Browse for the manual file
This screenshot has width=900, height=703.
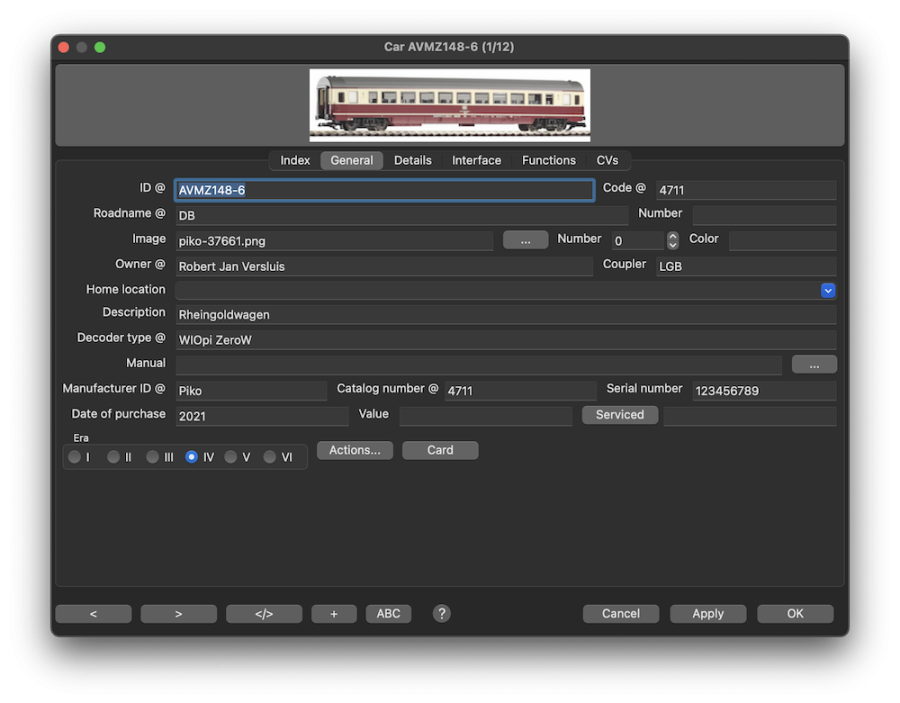pyautogui.click(x=814, y=365)
